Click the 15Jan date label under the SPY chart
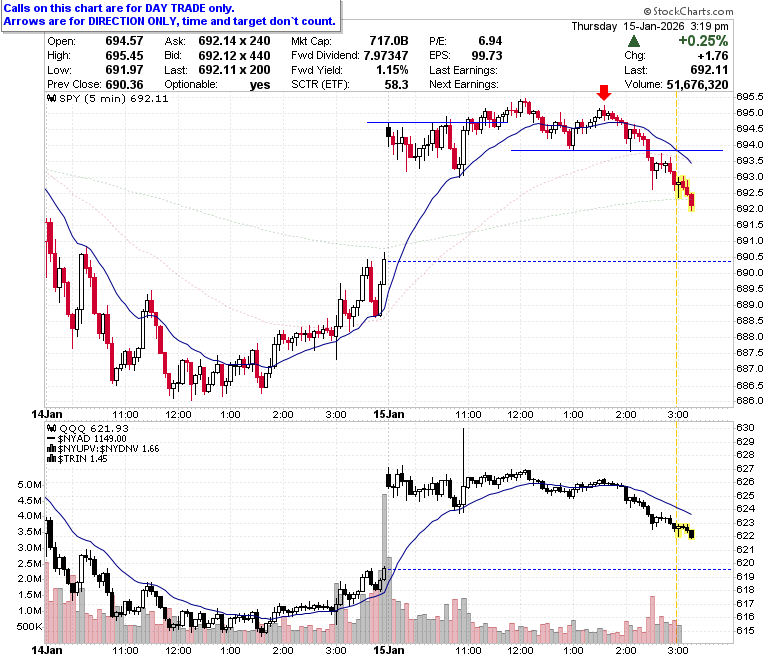This screenshot has height=659, width=780. pos(389,414)
